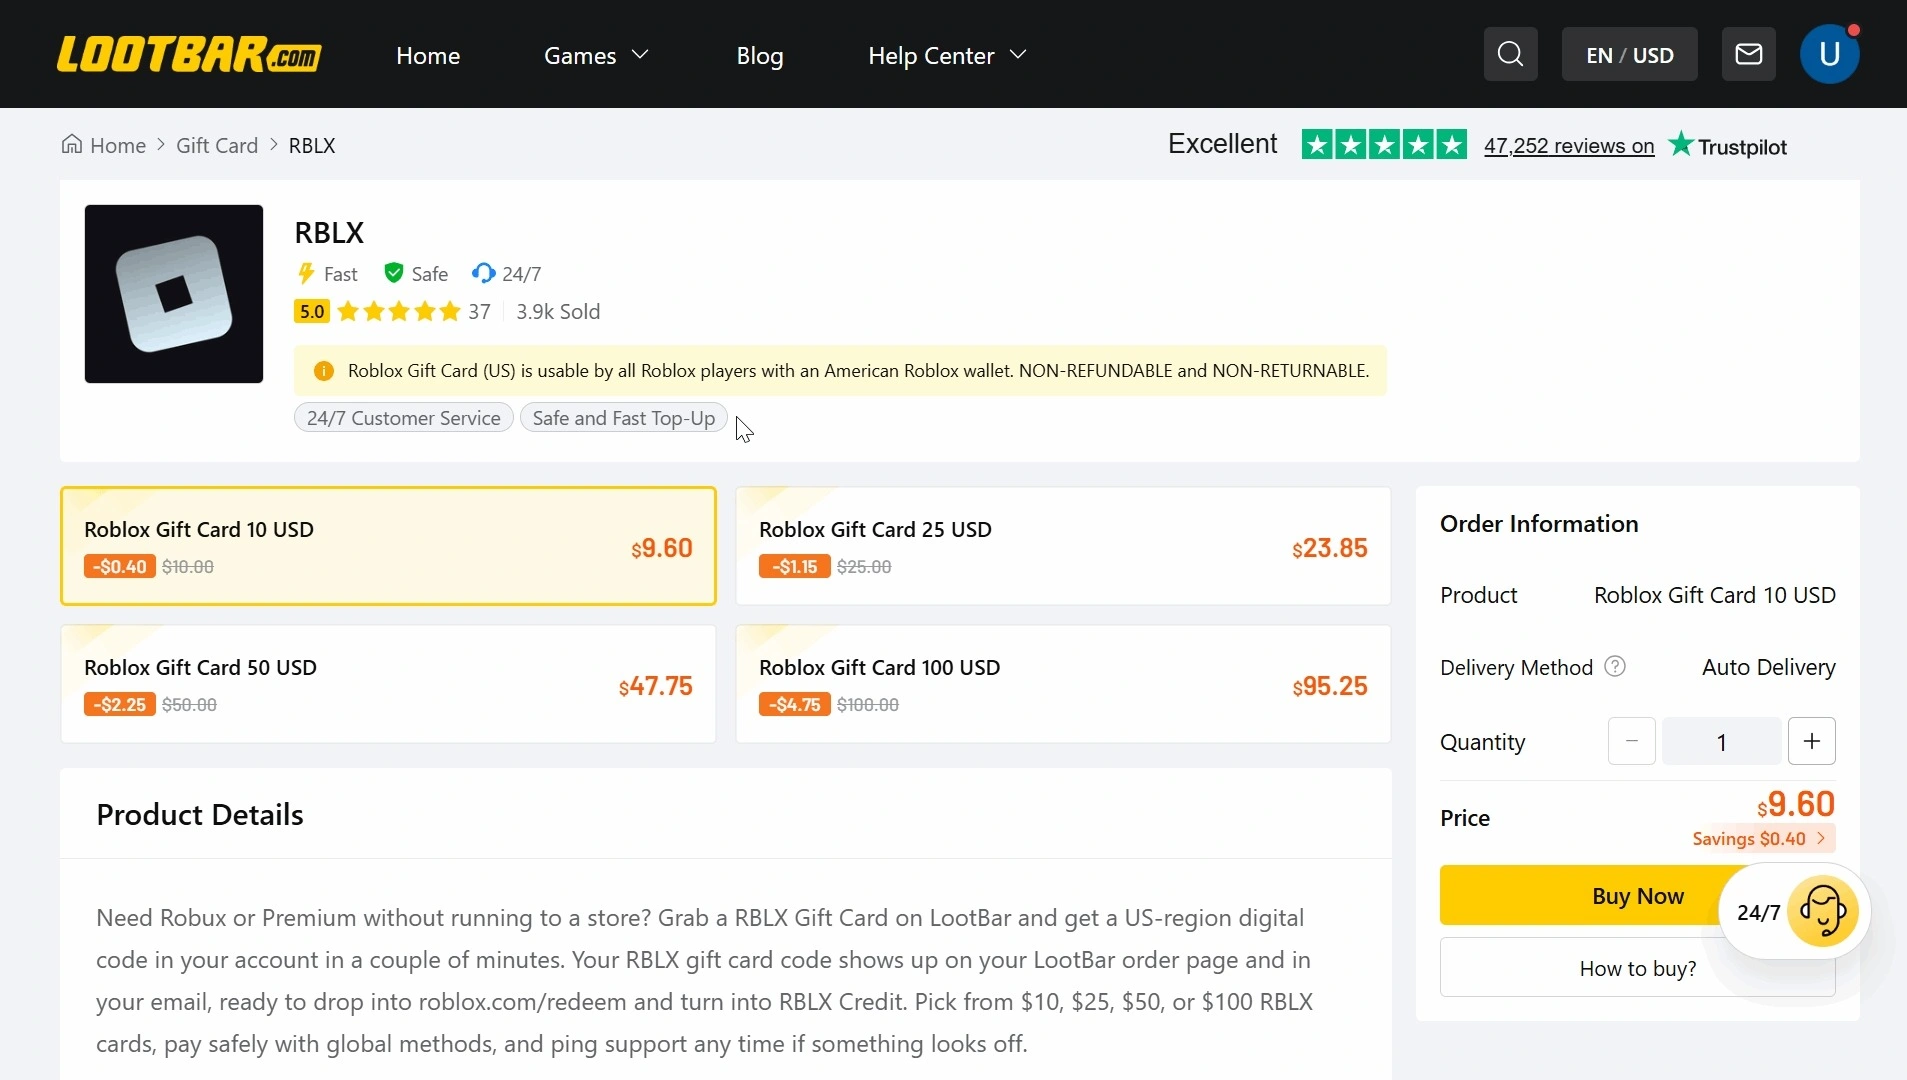
Task: Click the Home breadcrumb link
Action: (x=118, y=145)
